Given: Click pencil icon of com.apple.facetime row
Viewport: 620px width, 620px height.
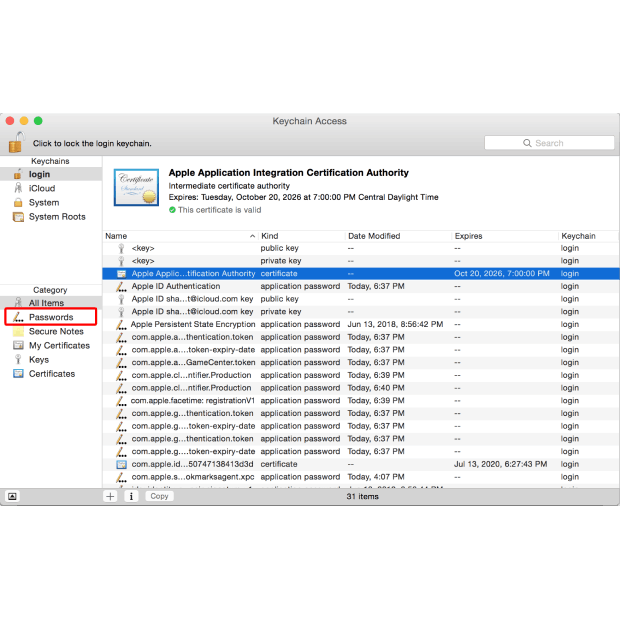Looking at the screenshot, I should 121,401.
